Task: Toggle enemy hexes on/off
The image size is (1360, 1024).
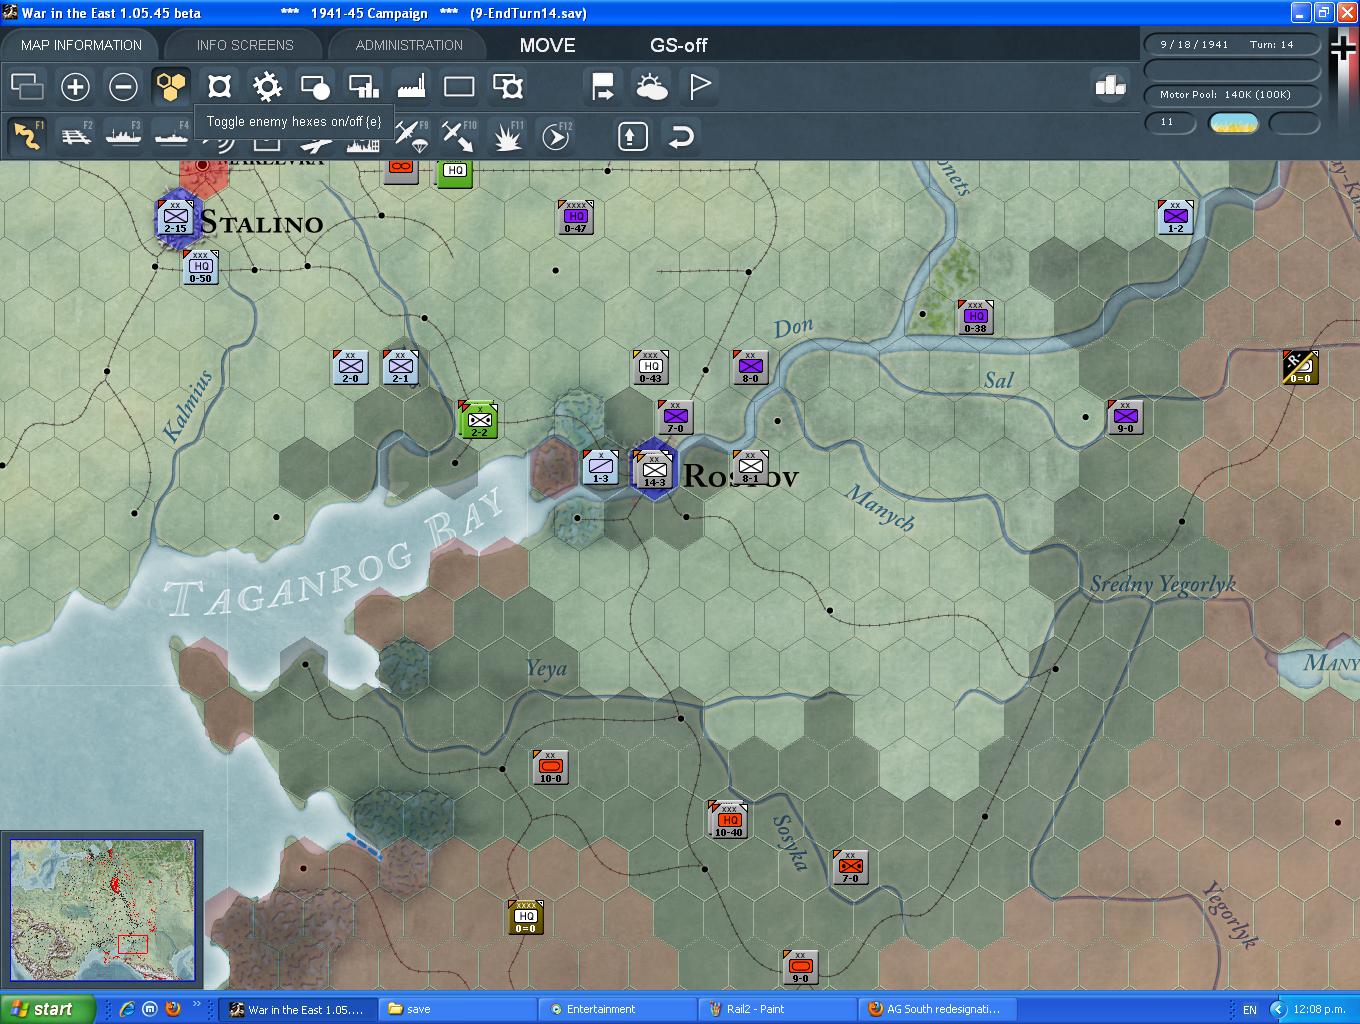Action: point(171,87)
